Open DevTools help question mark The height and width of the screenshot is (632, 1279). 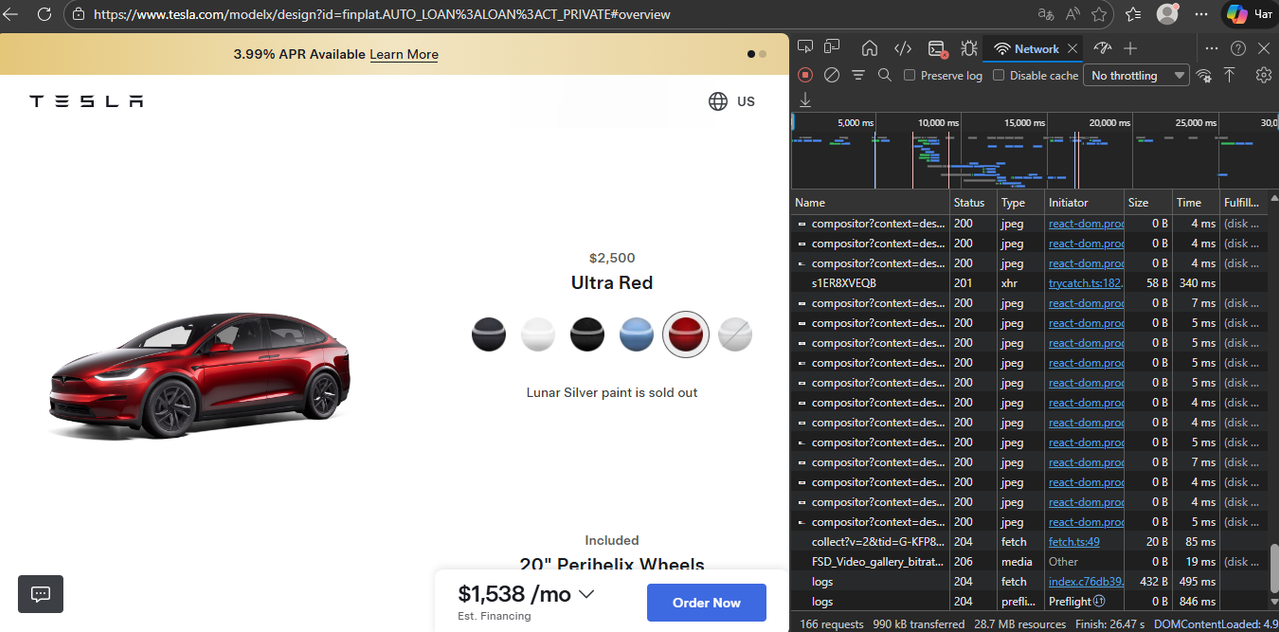click(x=1238, y=48)
